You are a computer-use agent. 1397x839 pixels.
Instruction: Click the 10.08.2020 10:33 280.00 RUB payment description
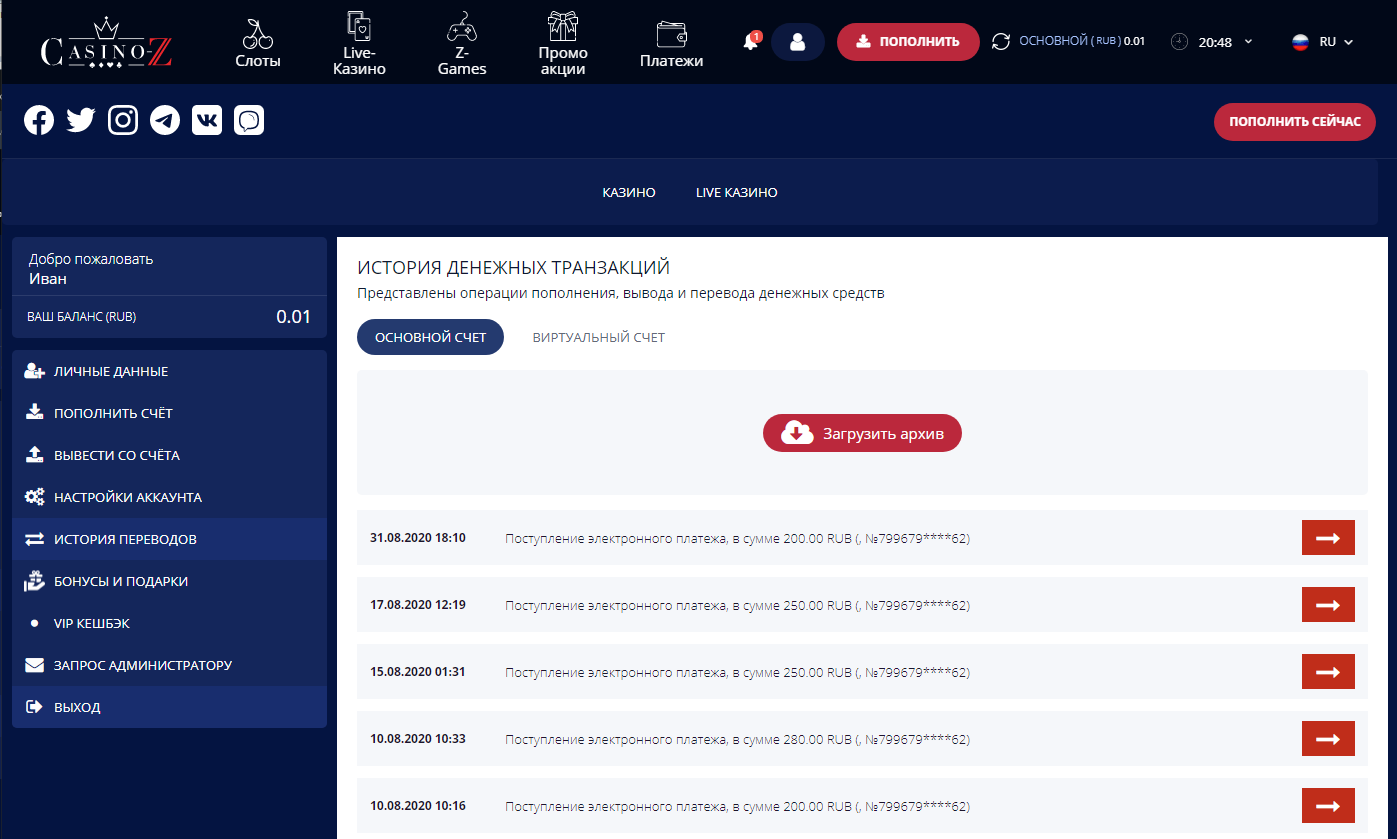(738, 739)
